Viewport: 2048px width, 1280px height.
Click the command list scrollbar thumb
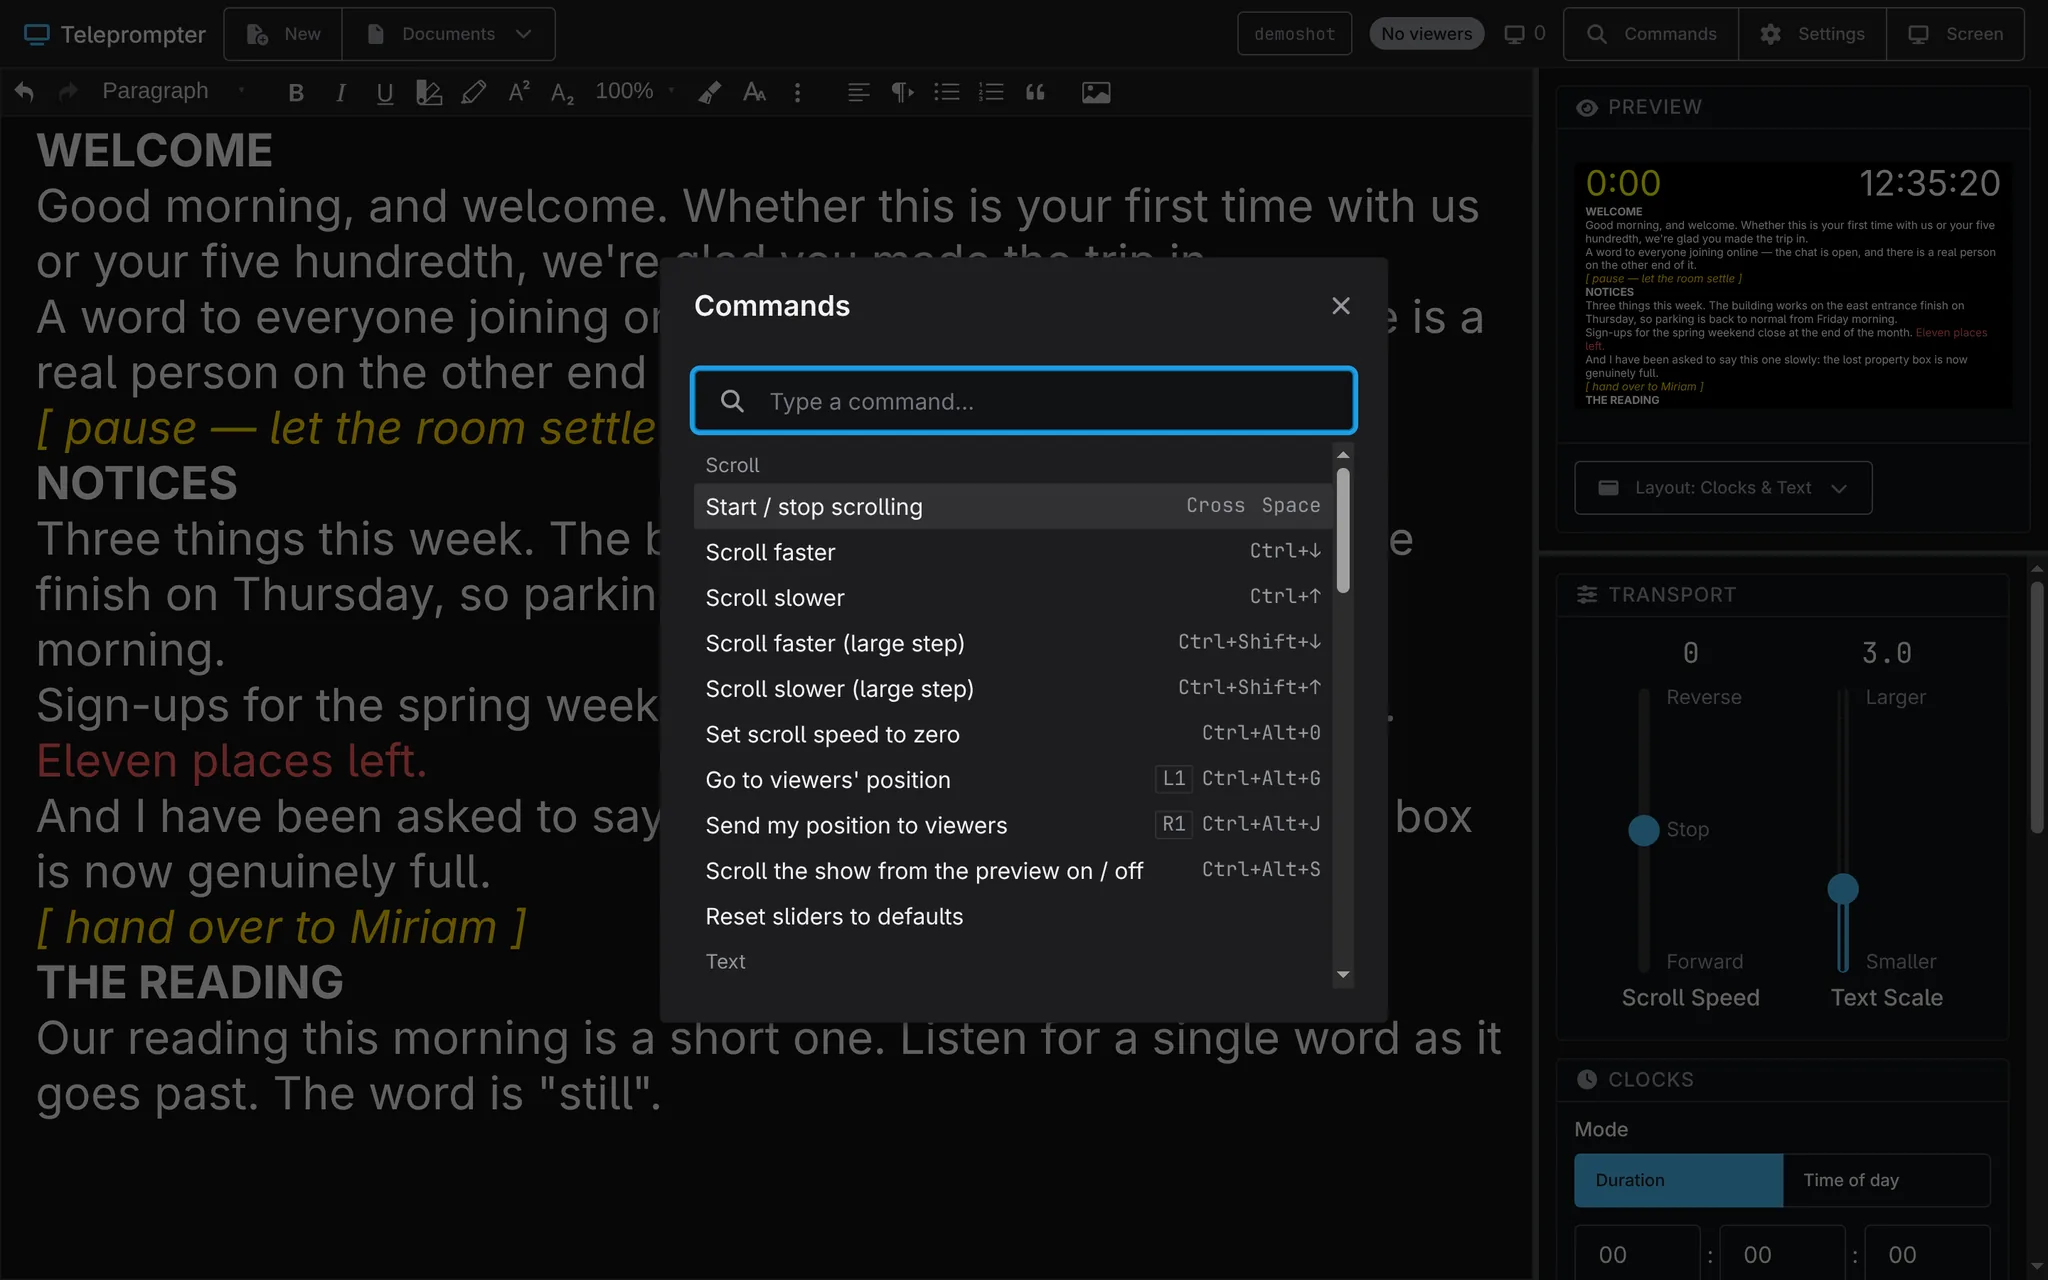(x=1343, y=531)
